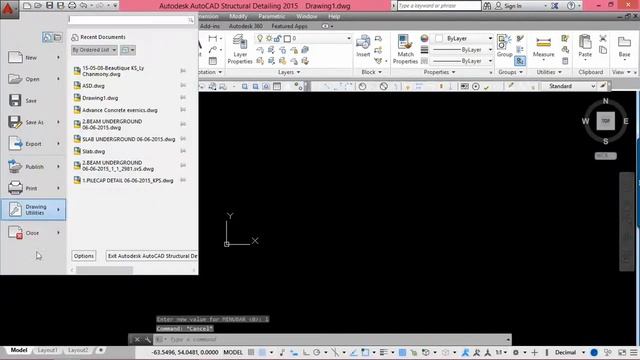Expand the Groups panel
The width and height of the screenshot is (640, 360).
(510, 72)
